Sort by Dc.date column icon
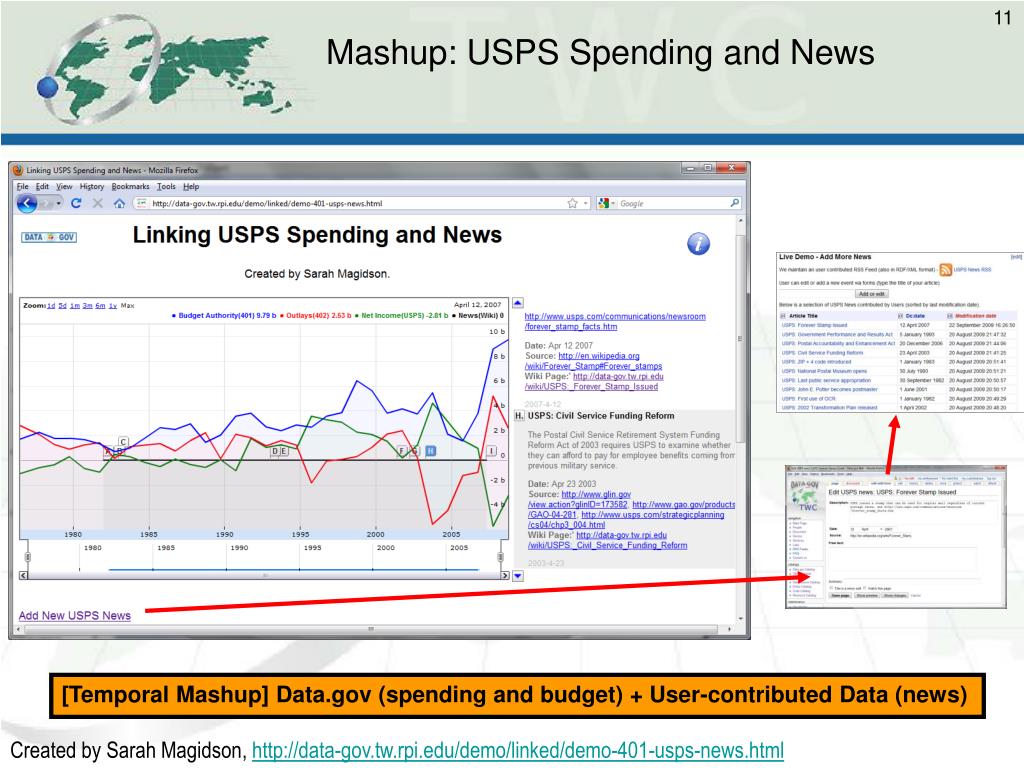 tap(901, 316)
